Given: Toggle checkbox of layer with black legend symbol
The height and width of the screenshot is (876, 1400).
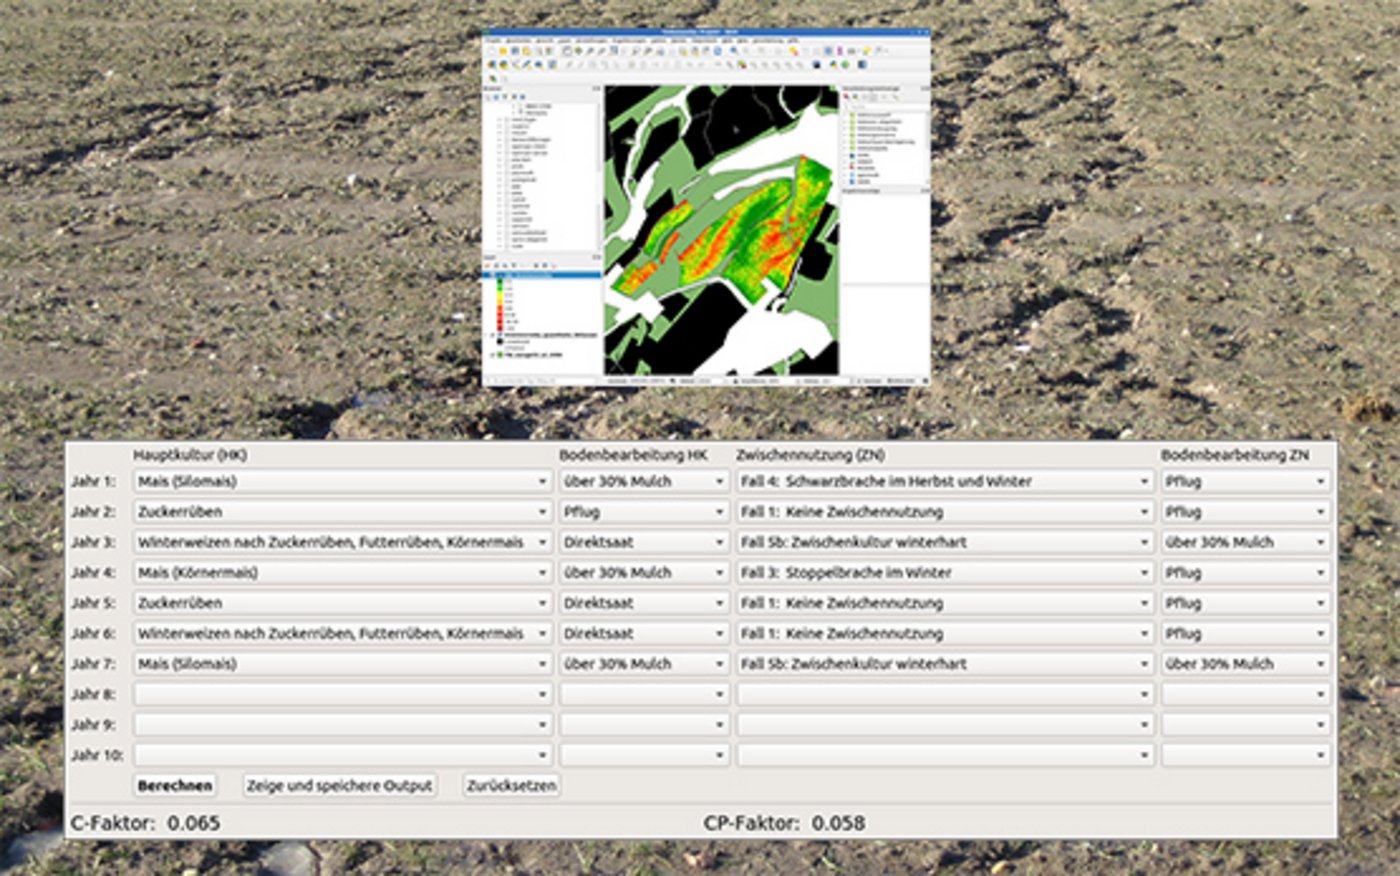Looking at the screenshot, I should click(492, 335).
